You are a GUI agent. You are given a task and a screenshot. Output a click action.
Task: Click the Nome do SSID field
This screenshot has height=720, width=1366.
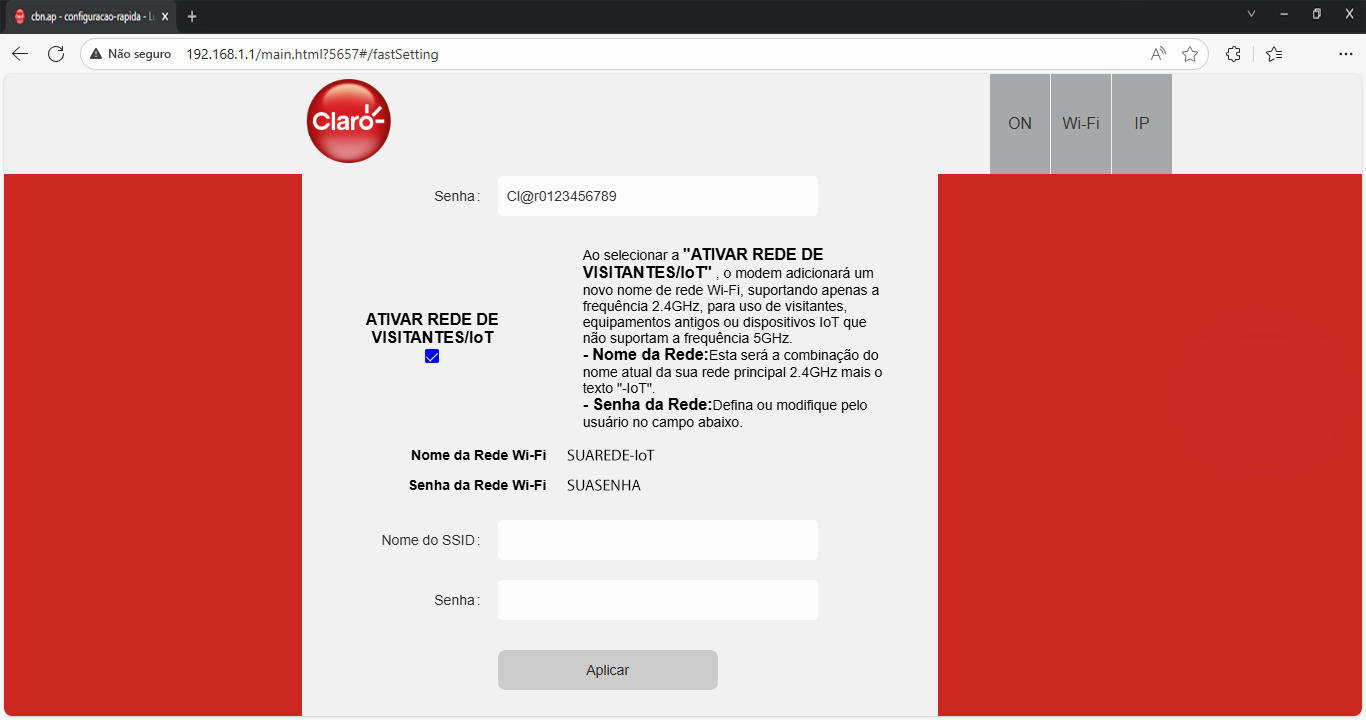tap(657, 540)
